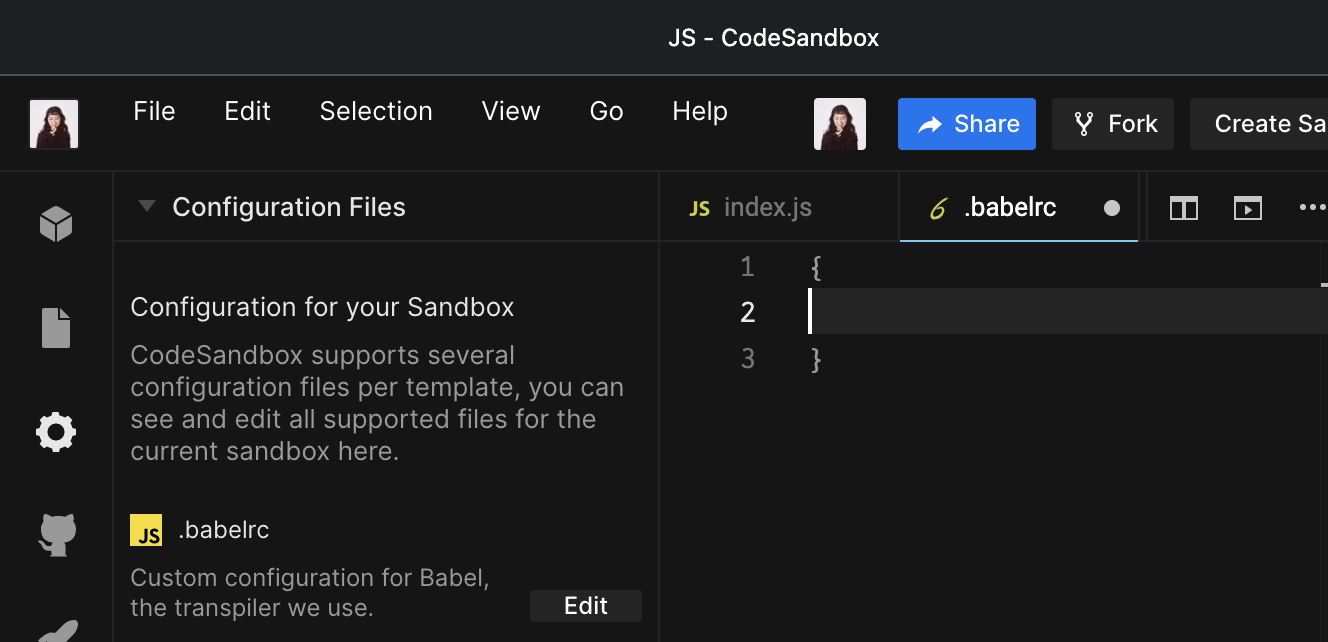Screen dimensions: 1328x642
Task: Click line number 3 in the gutter
Action: pyautogui.click(x=747, y=358)
